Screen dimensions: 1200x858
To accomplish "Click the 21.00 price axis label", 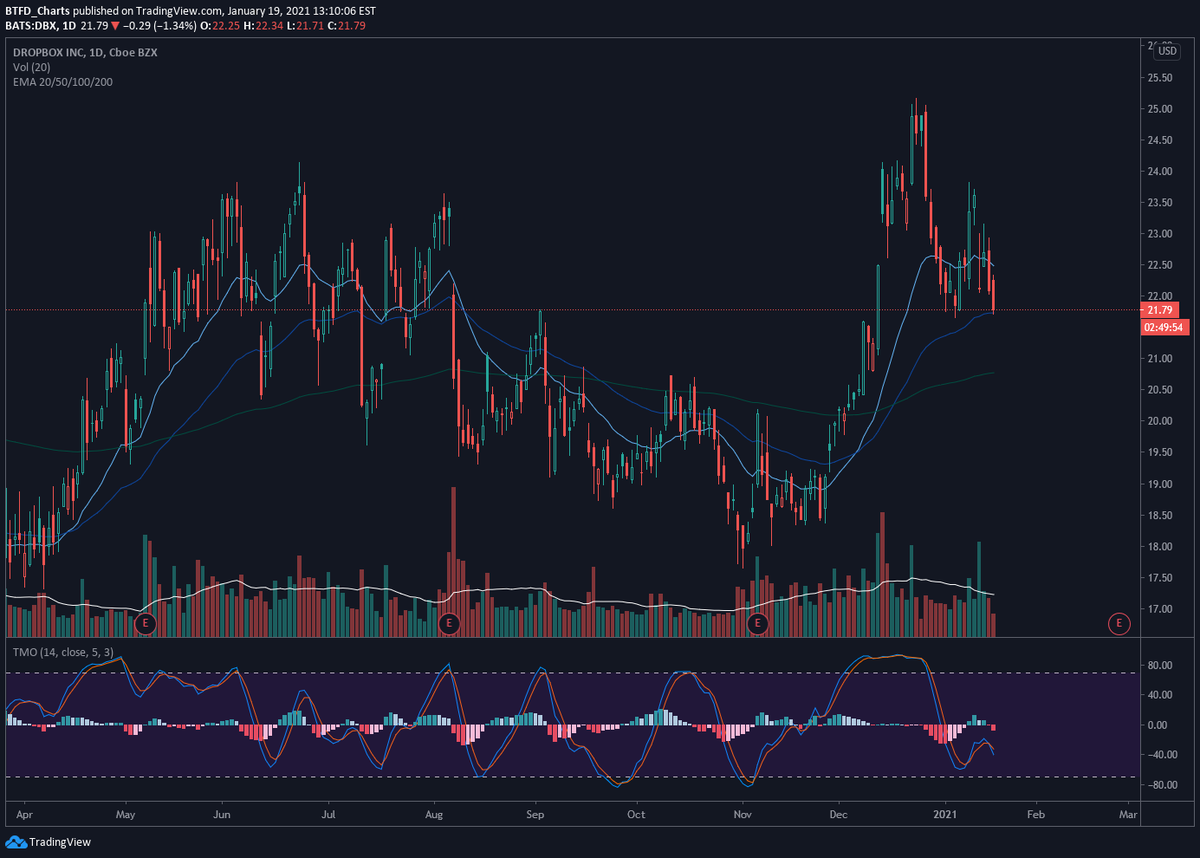I will (x=1160, y=359).
